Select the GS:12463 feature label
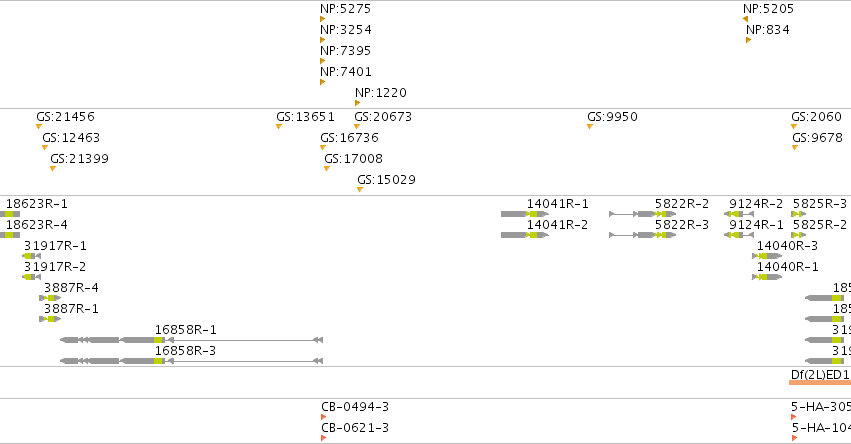The width and height of the screenshot is (851, 444). point(71,138)
